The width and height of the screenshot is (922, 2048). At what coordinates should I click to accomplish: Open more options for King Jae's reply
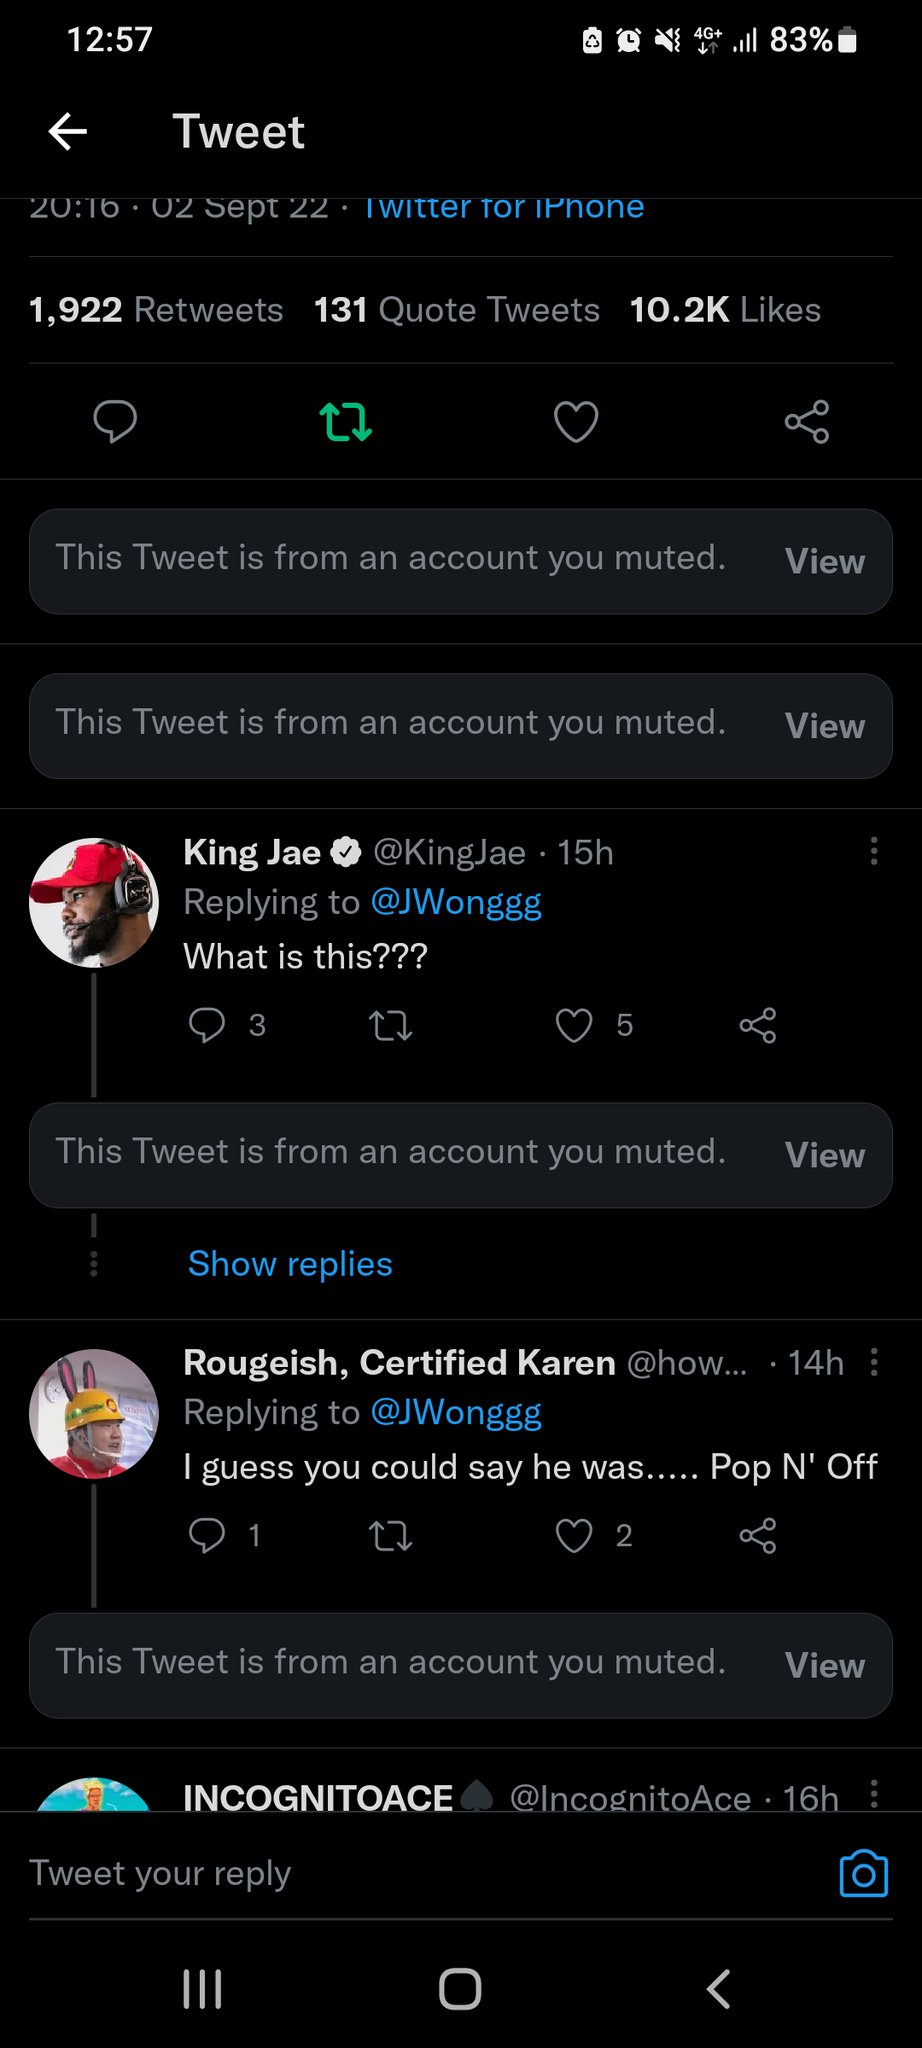874,851
